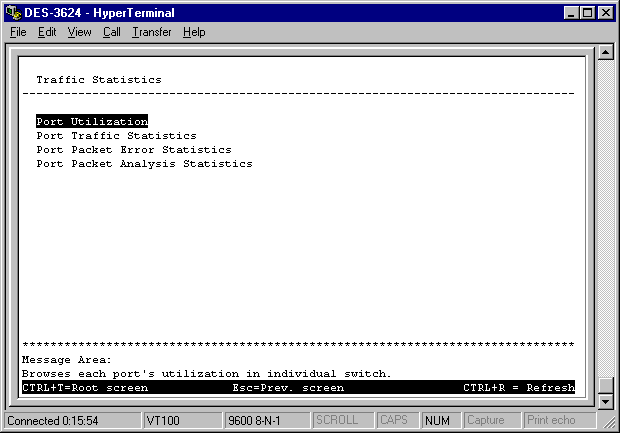Minimize the HyperTerminal window
The height and width of the screenshot is (433, 620).
pos(572,11)
